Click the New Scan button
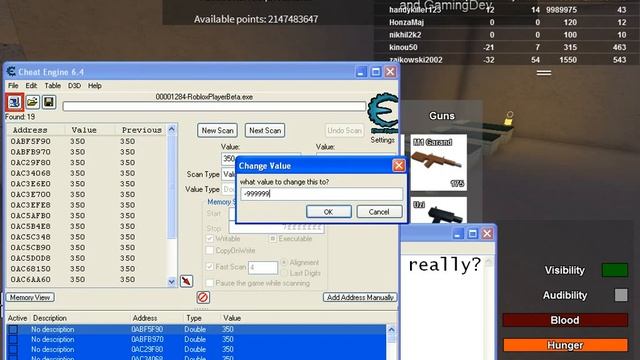This screenshot has width=640, height=360. [x=218, y=131]
